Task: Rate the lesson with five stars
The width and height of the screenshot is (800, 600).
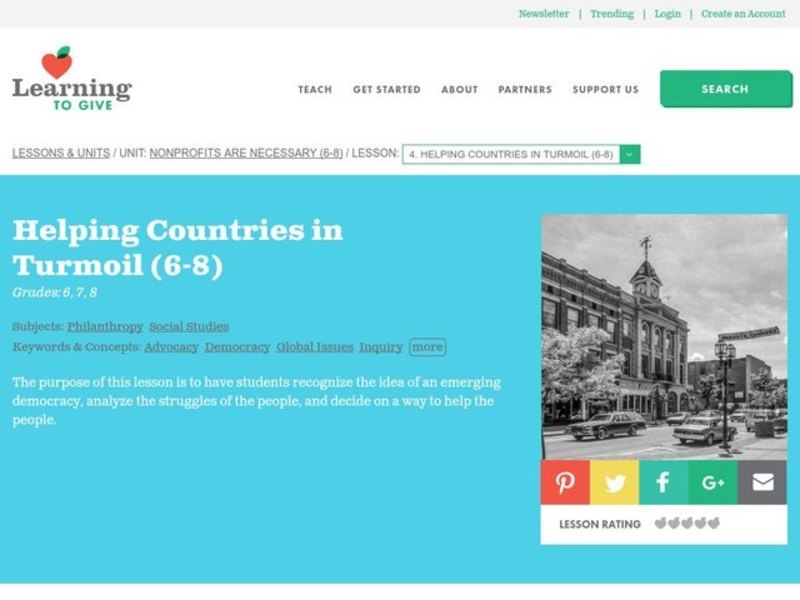Action: coord(712,523)
